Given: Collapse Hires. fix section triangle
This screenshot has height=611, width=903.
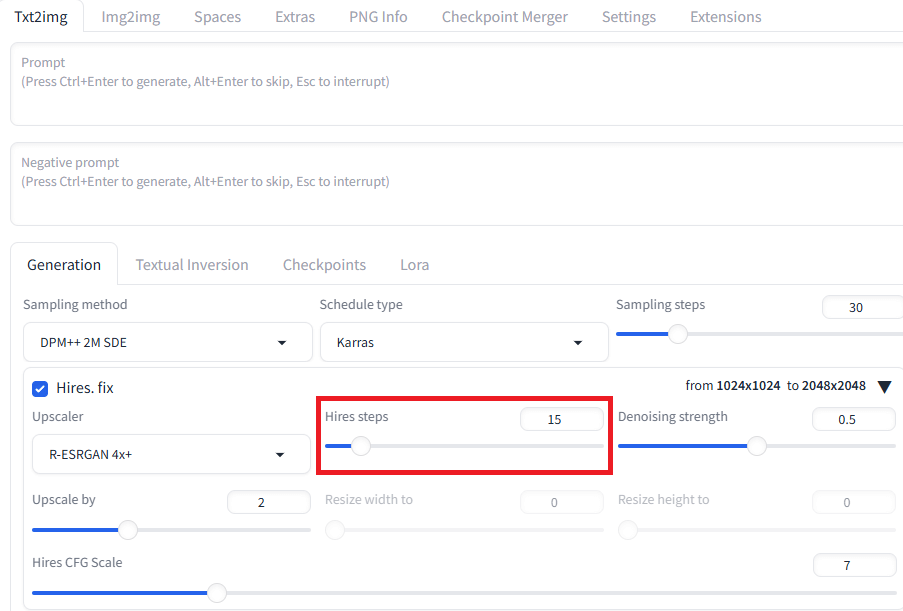Looking at the screenshot, I should 885,386.
